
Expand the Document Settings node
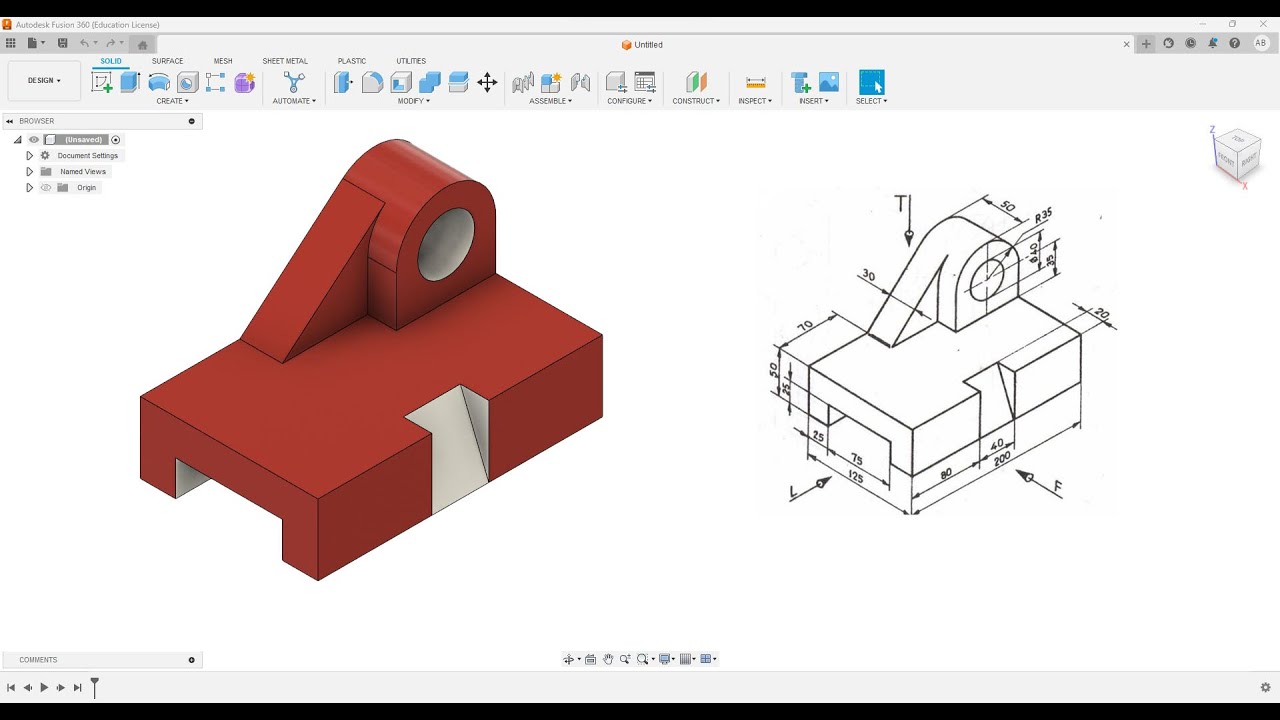click(29, 156)
